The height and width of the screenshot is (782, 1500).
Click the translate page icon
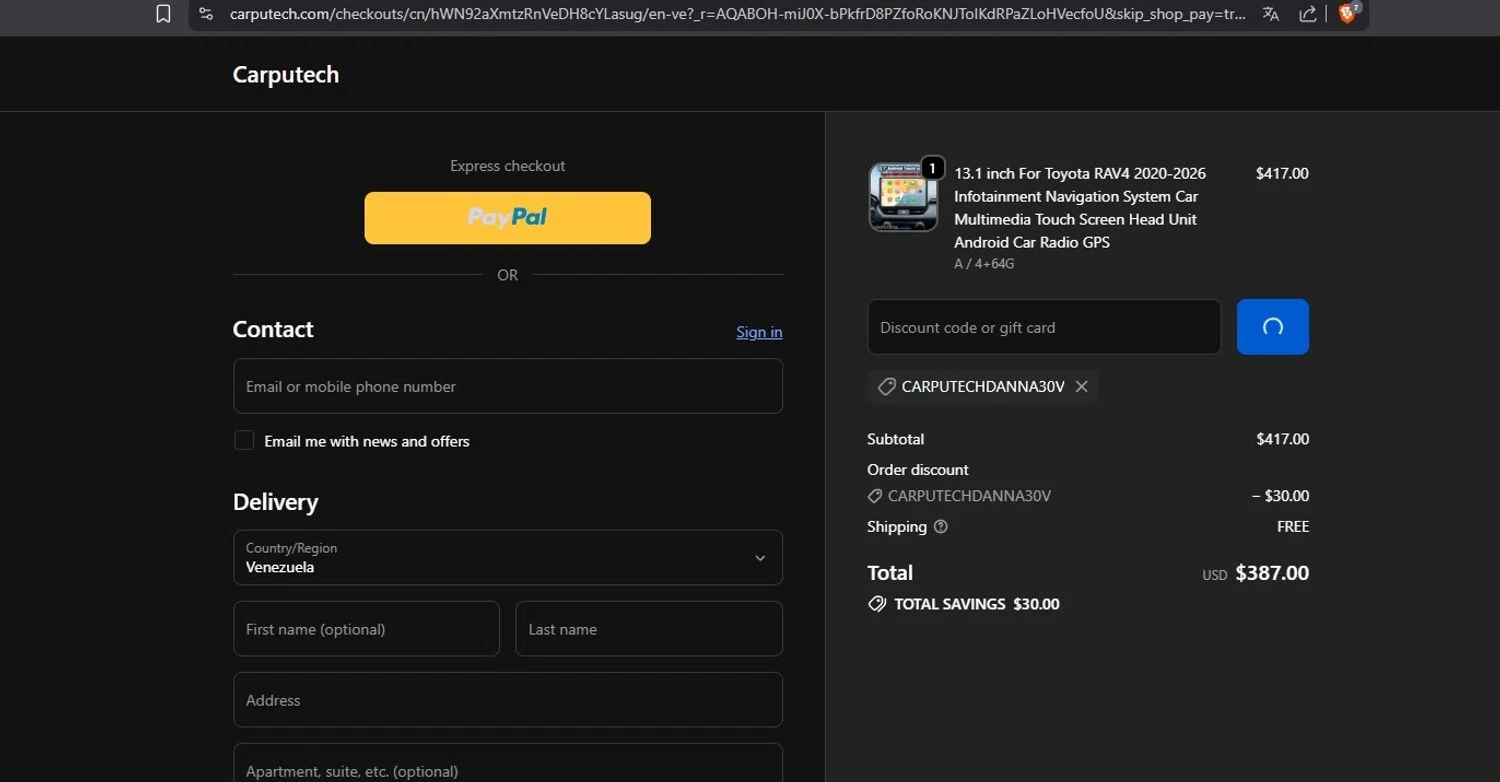coord(1270,14)
